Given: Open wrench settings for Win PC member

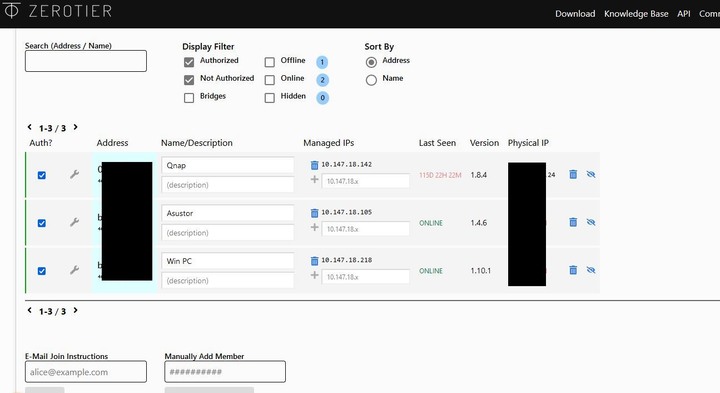Looking at the screenshot, I should [74, 270].
